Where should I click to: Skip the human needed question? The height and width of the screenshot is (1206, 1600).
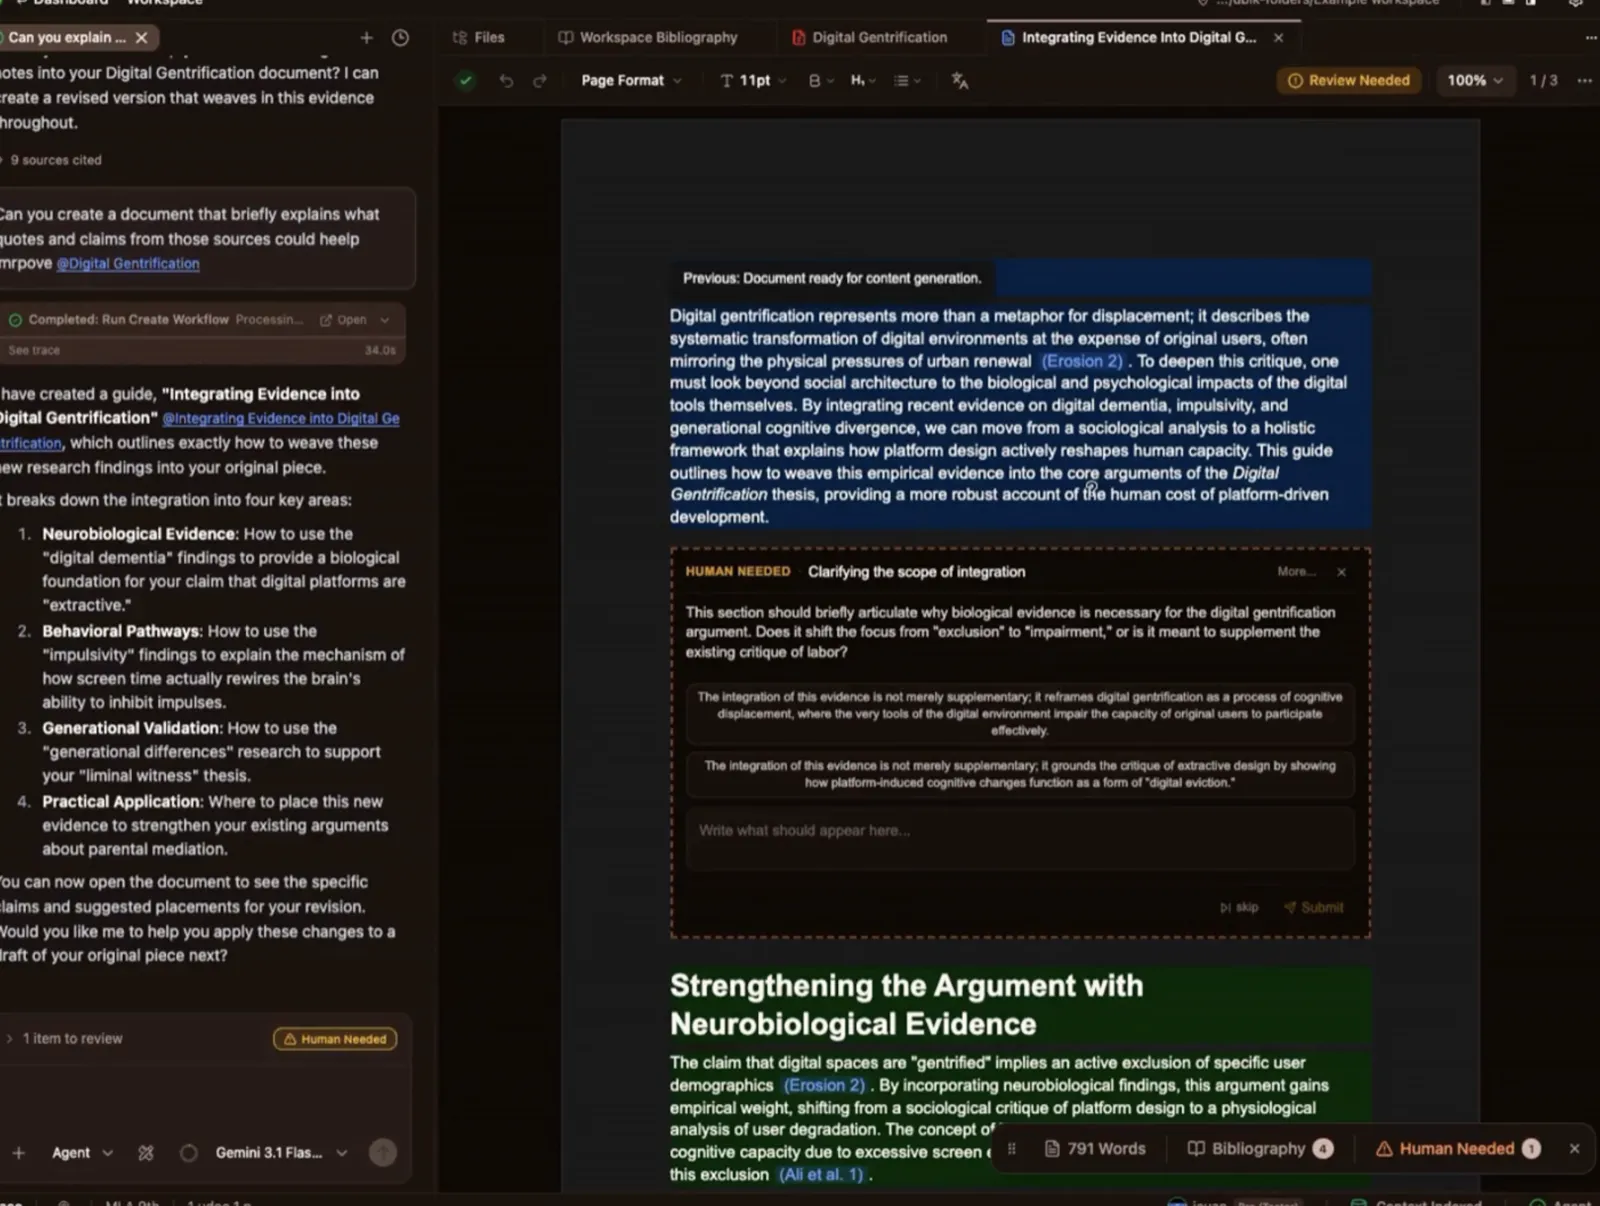tap(1239, 908)
